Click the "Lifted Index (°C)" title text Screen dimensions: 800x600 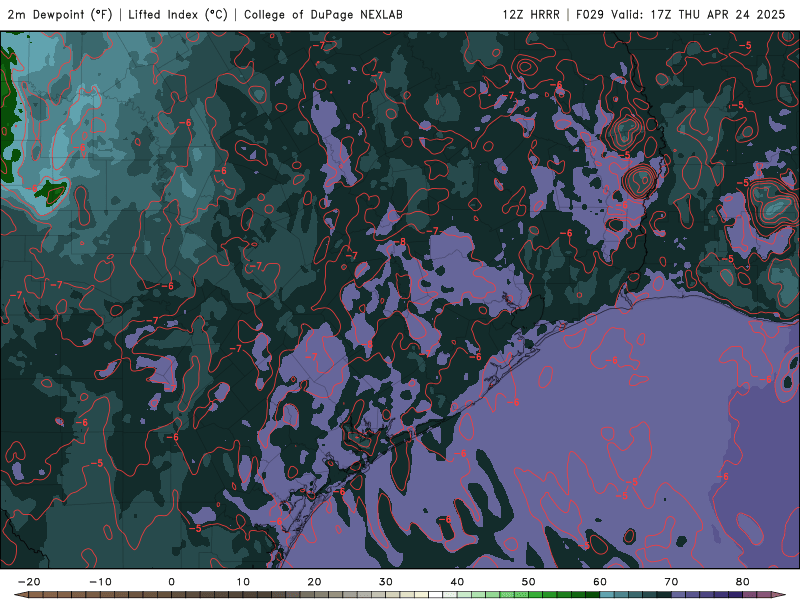pyautogui.click(x=178, y=14)
